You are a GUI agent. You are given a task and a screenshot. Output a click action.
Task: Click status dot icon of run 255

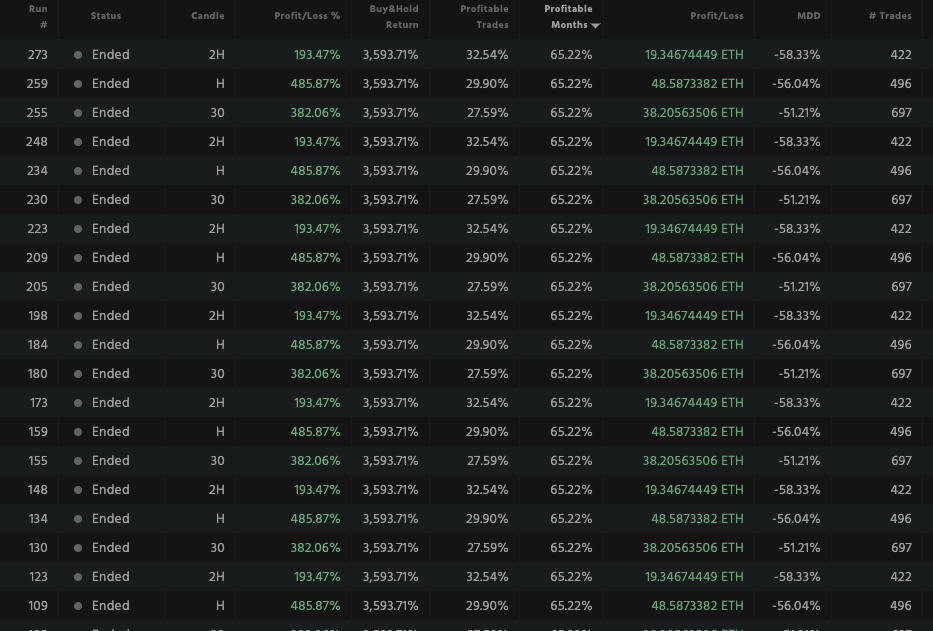point(78,113)
